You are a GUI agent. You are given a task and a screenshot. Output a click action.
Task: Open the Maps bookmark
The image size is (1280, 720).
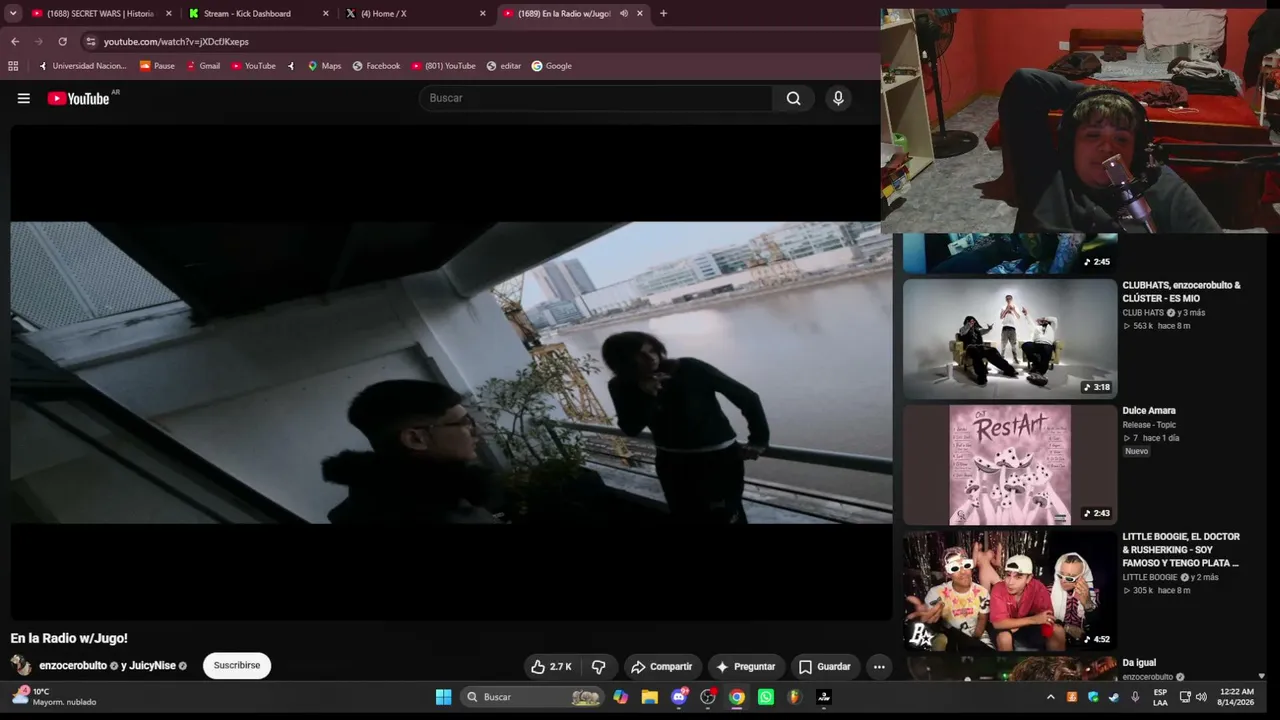324,66
